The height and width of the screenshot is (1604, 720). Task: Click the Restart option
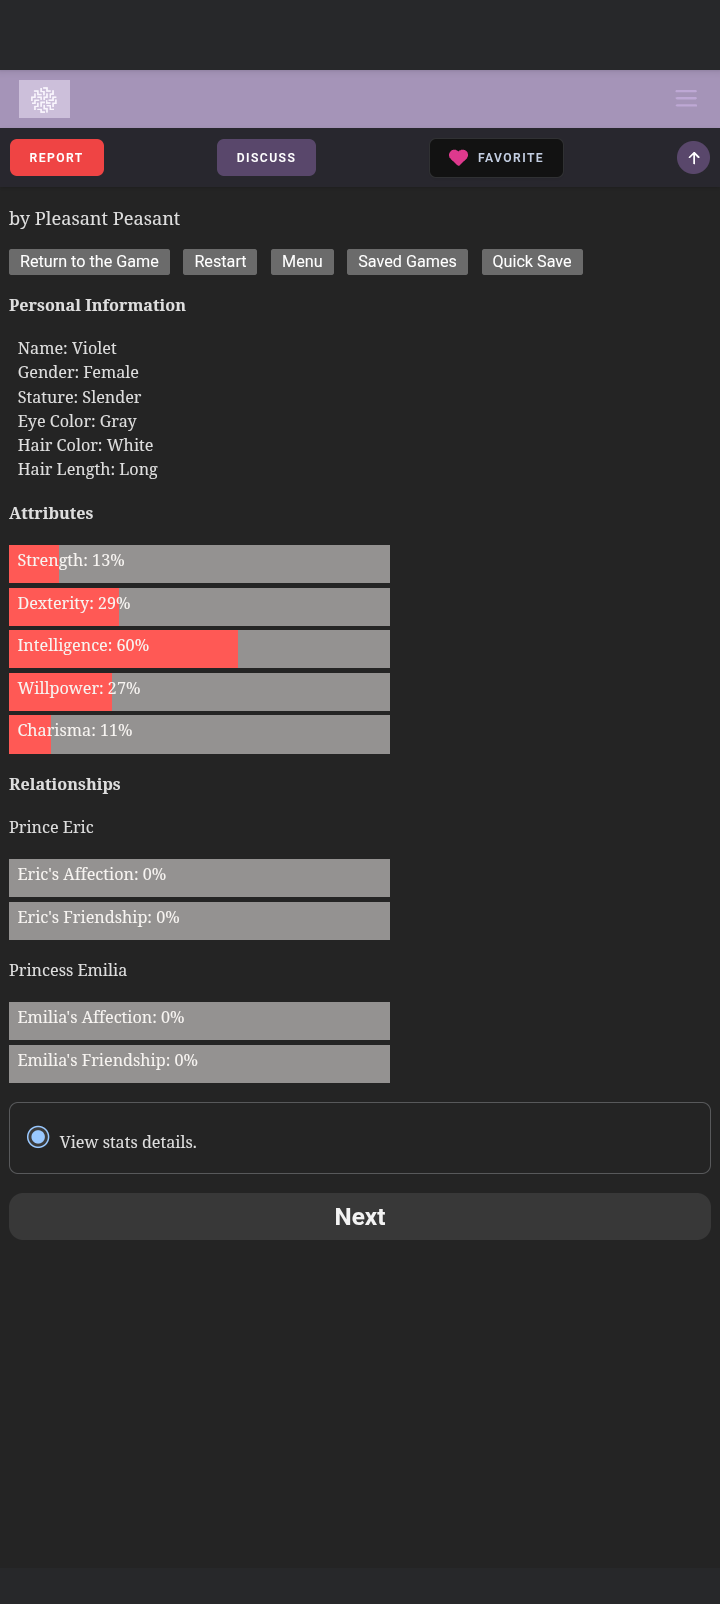point(220,262)
